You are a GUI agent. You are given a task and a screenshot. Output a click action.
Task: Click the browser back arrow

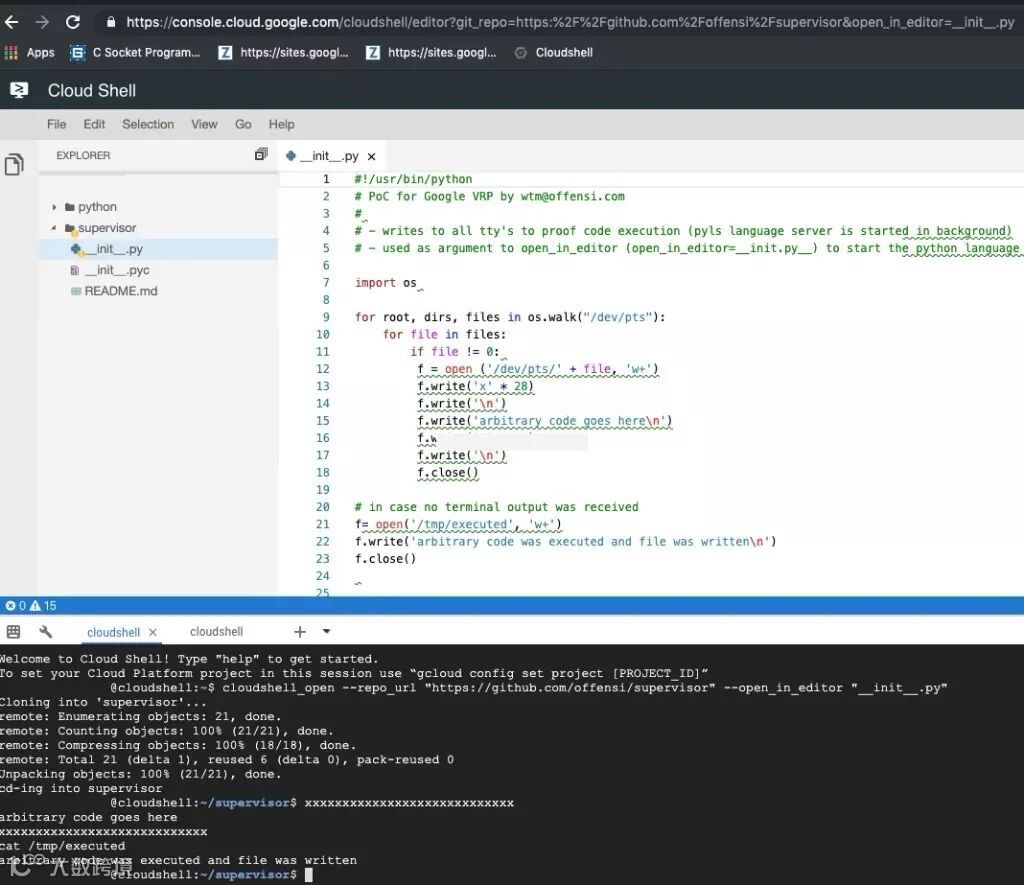tap(11, 22)
